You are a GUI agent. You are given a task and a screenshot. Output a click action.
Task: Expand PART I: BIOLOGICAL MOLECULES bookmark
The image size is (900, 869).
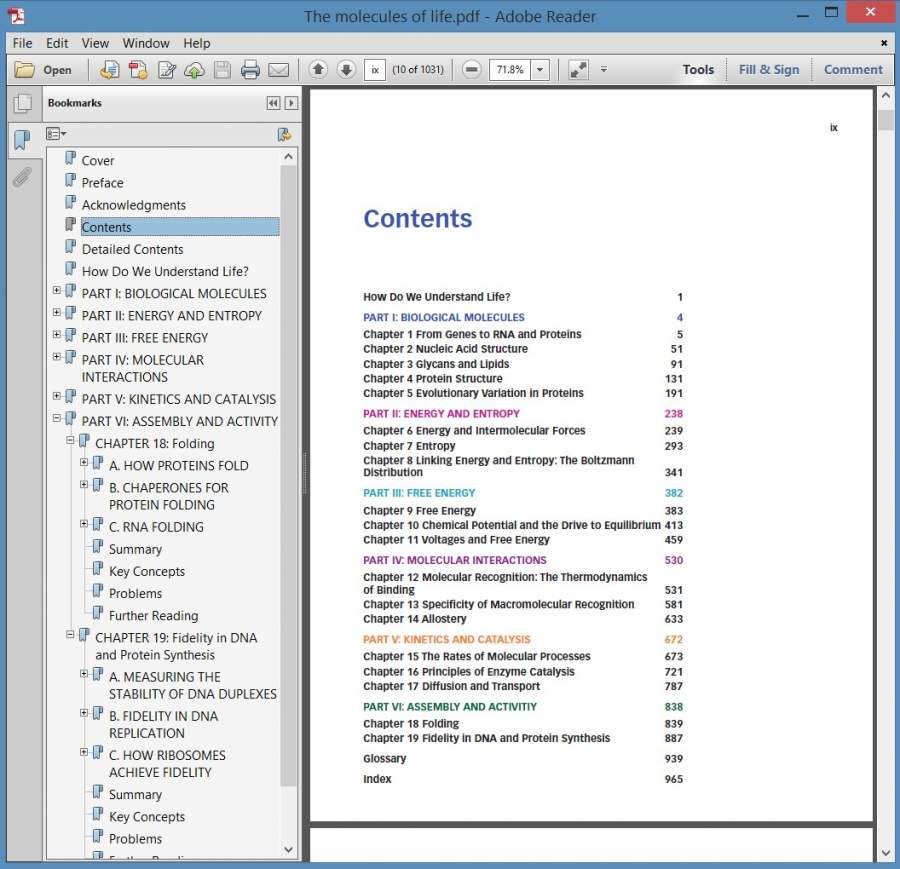pyautogui.click(x=56, y=290)
